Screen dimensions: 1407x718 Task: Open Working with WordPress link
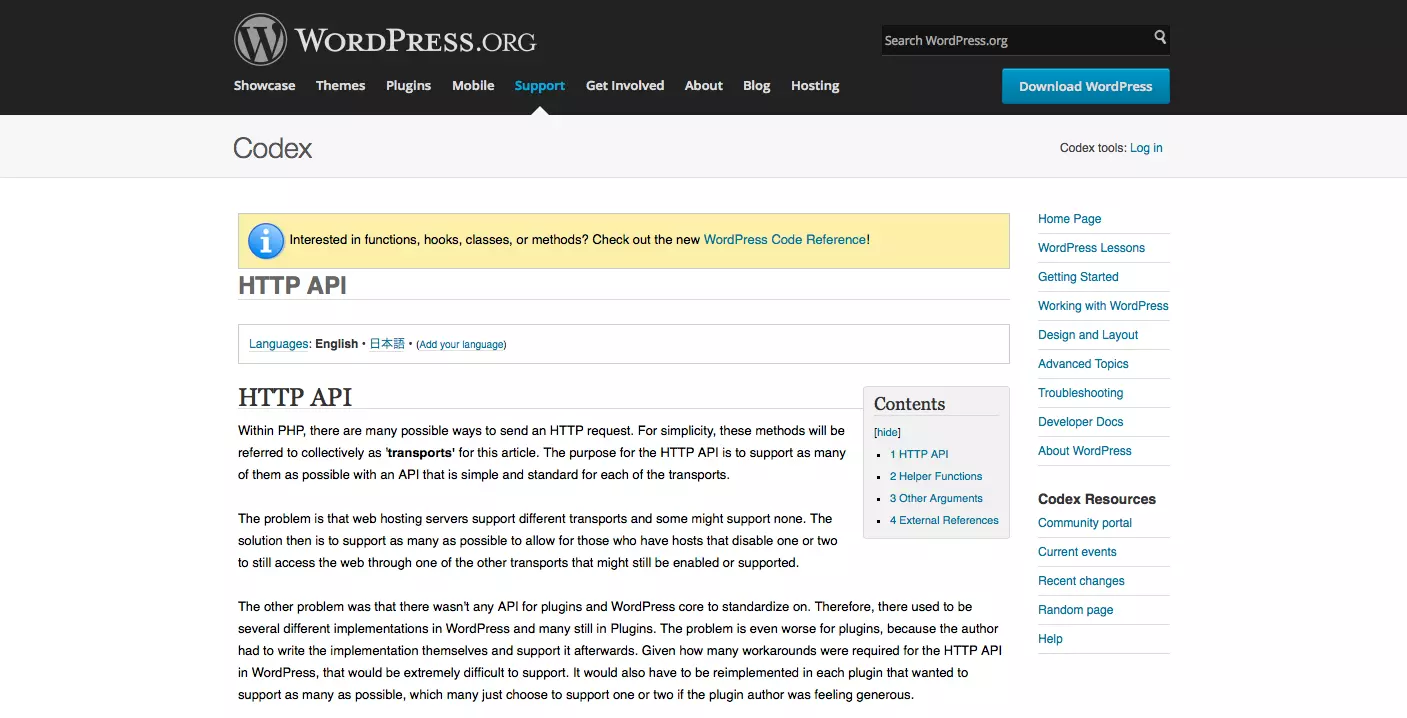tap(1103, 306)
